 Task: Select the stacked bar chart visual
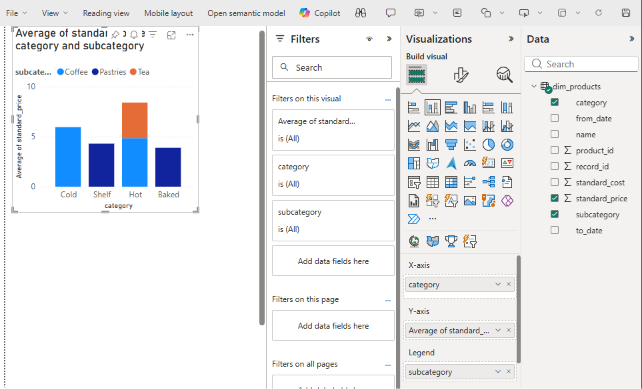click(414, 108)
